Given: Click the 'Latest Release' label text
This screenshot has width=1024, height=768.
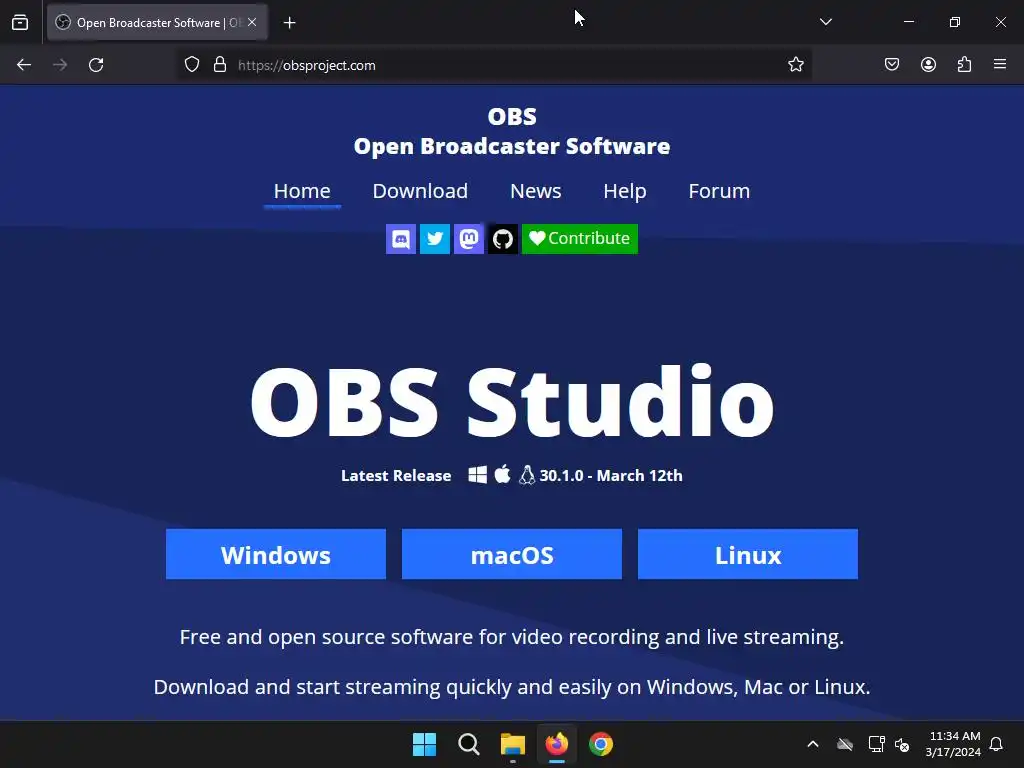Looking at the screenshot, I should pos(396,475).
